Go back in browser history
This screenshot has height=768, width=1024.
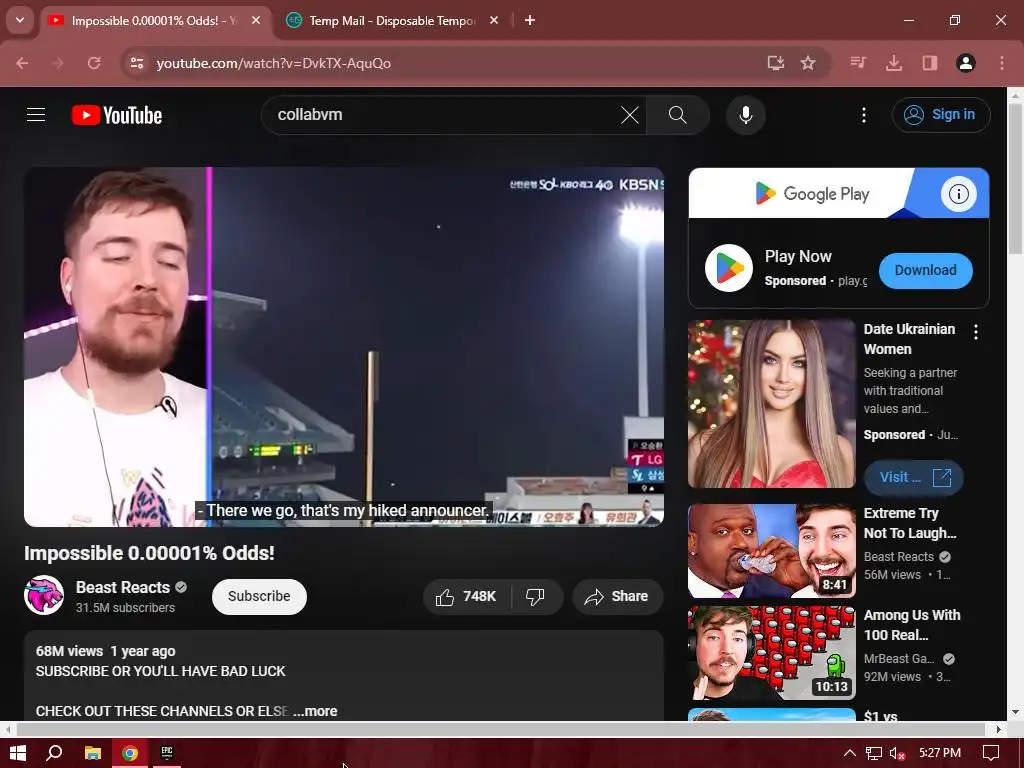point(22,63)
